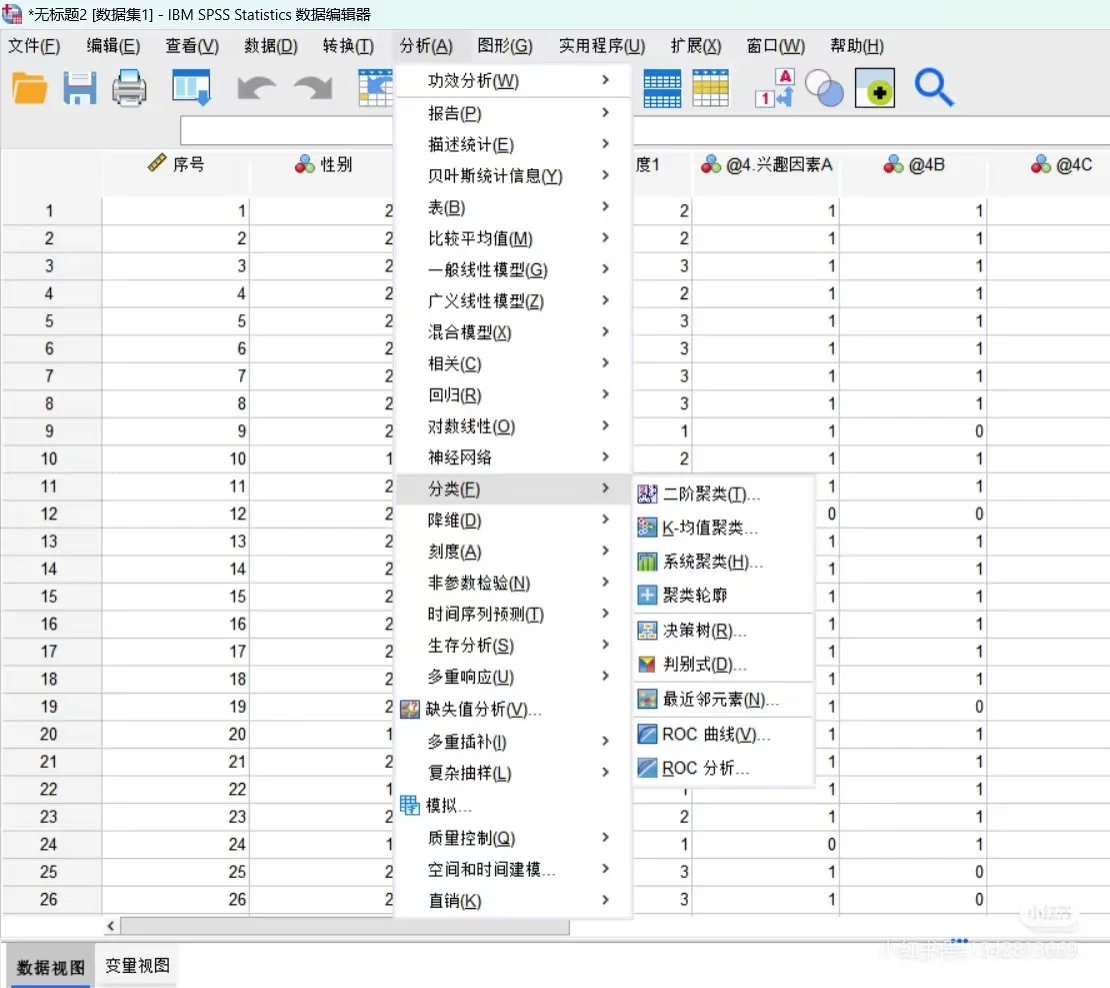Screen dimensions: 1110x988
Task: Expand the 报告(P) submenu
Action: 513,113
